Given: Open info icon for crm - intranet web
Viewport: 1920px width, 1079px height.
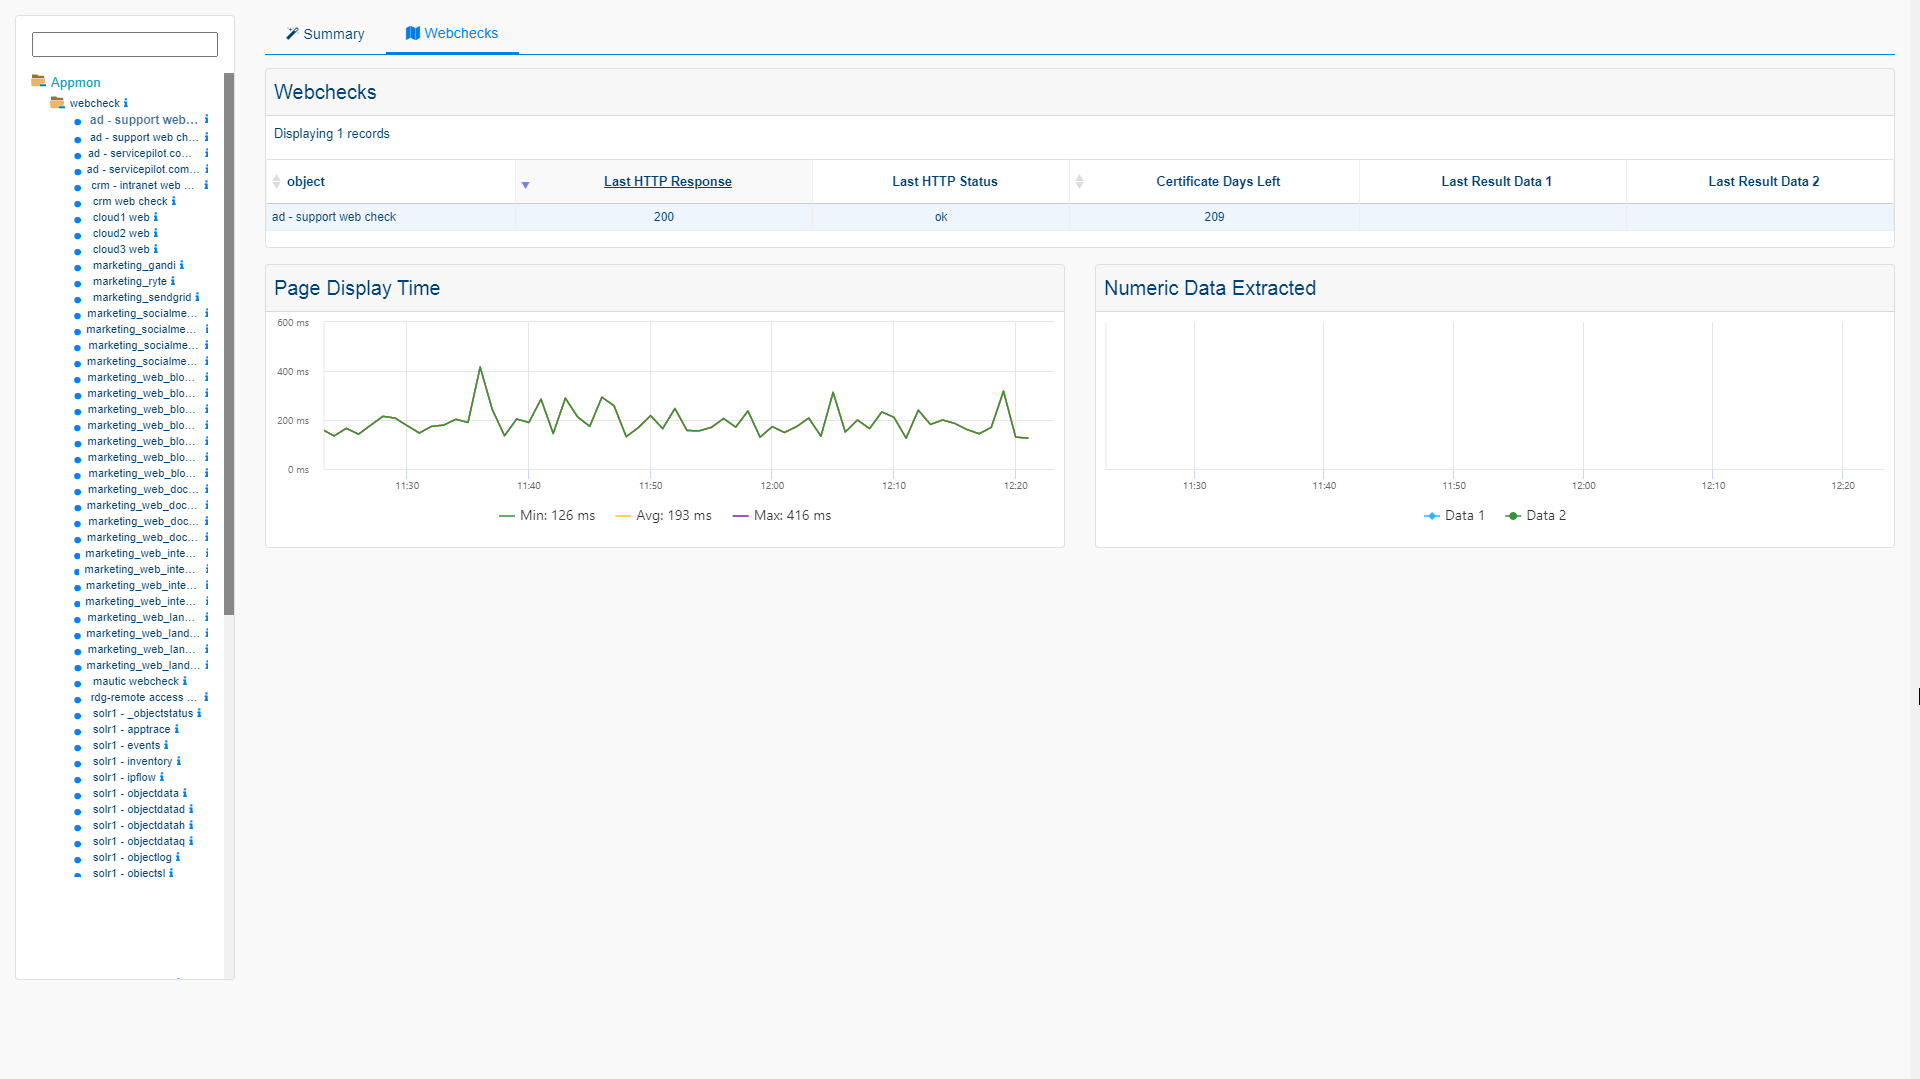Looking at the screenshot, I should [206, 185].
